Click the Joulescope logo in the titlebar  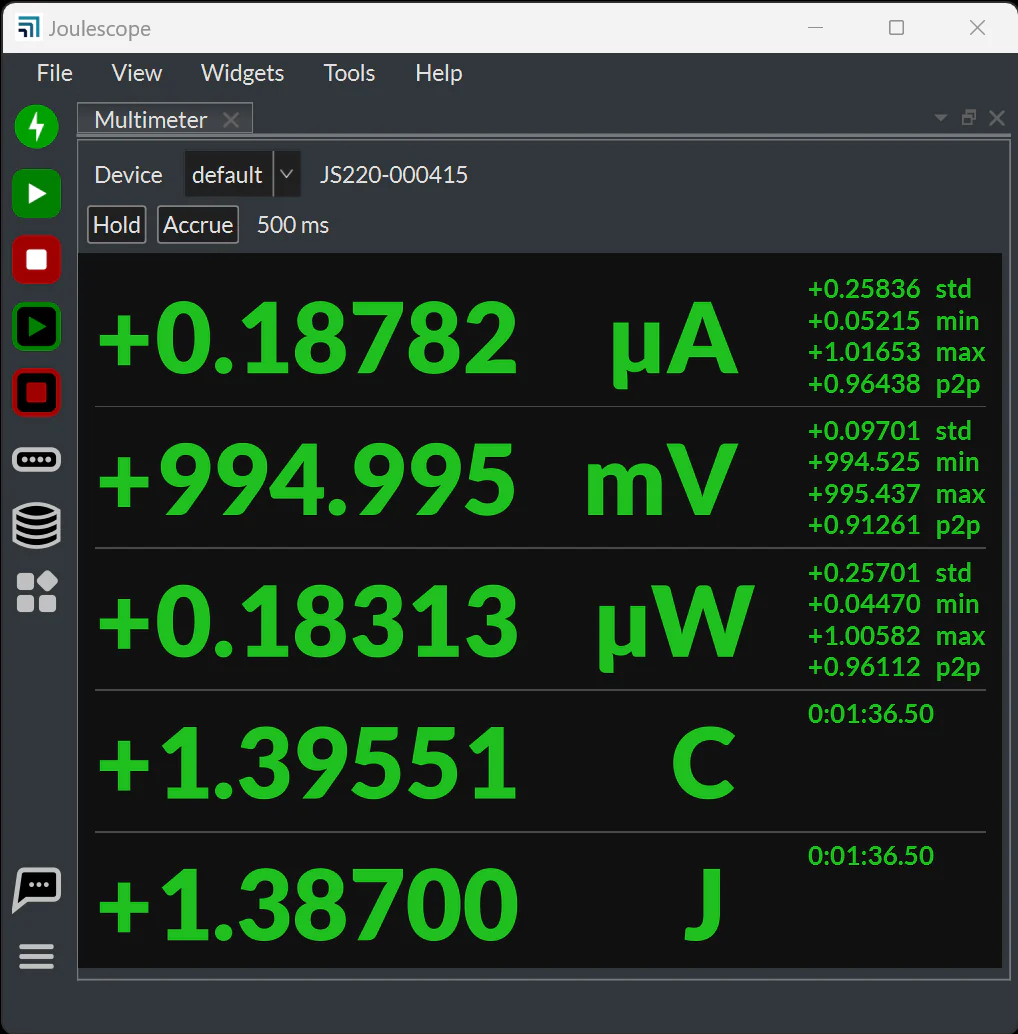[x=30, y=27]
